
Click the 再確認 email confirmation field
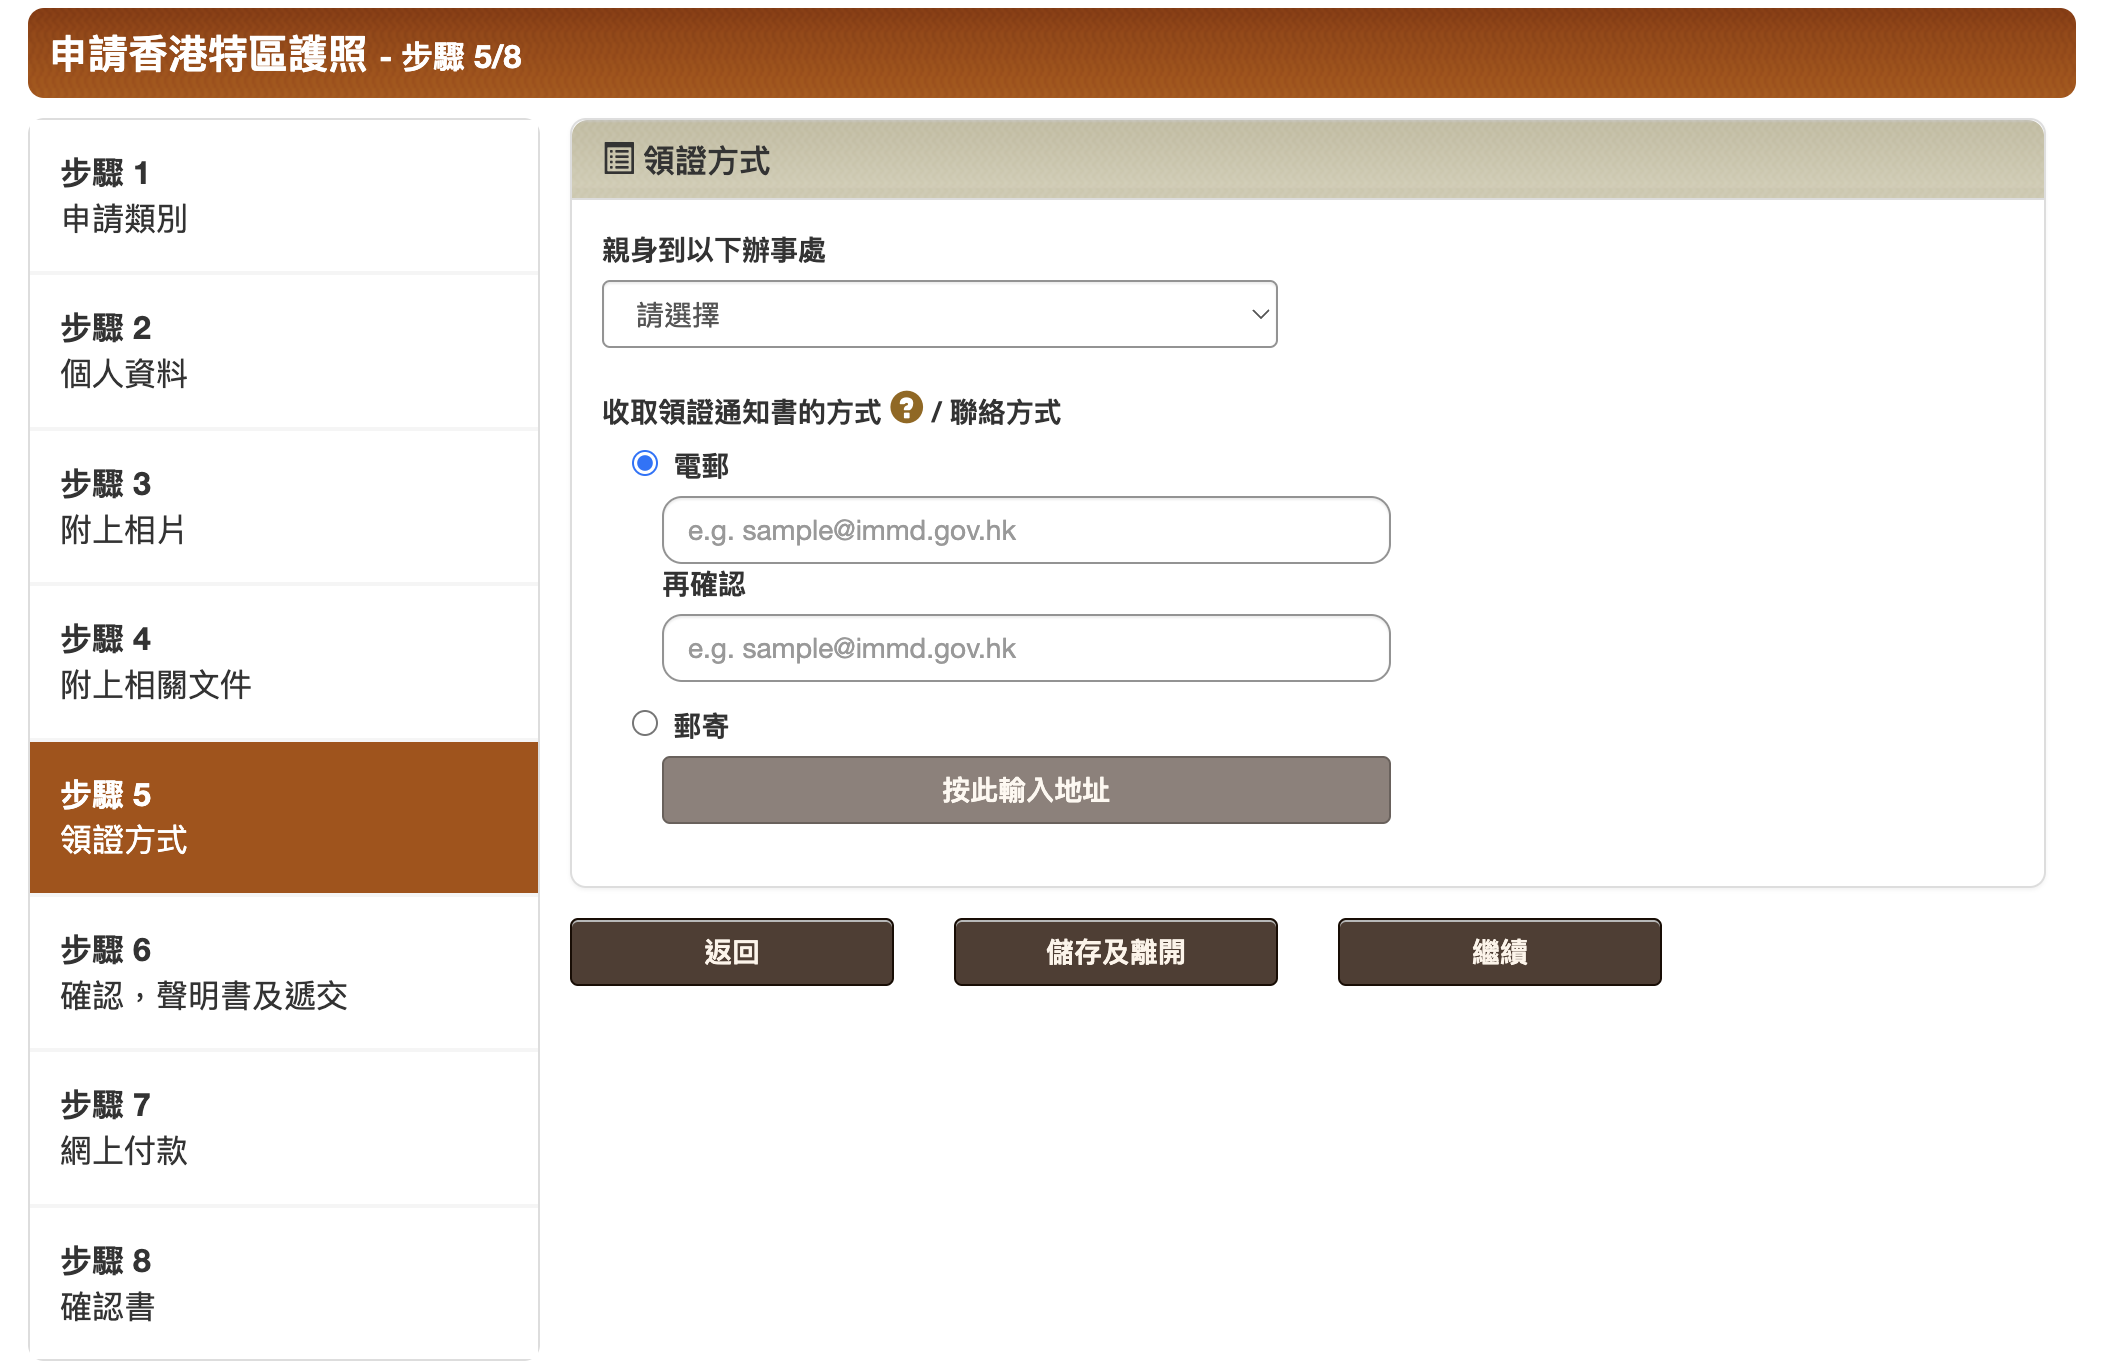(1024, 648)
